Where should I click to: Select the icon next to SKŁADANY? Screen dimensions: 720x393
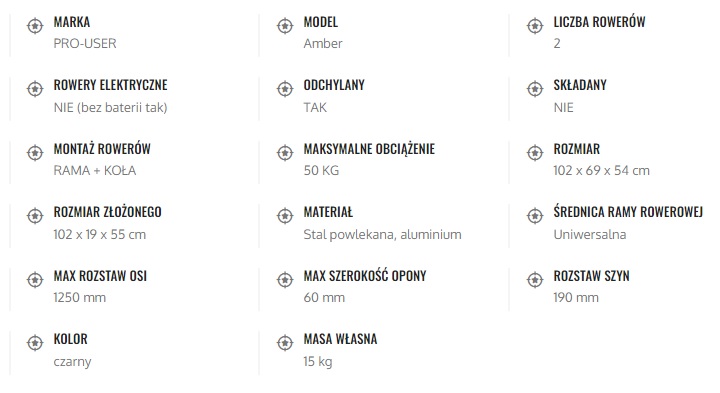(534, 89)
